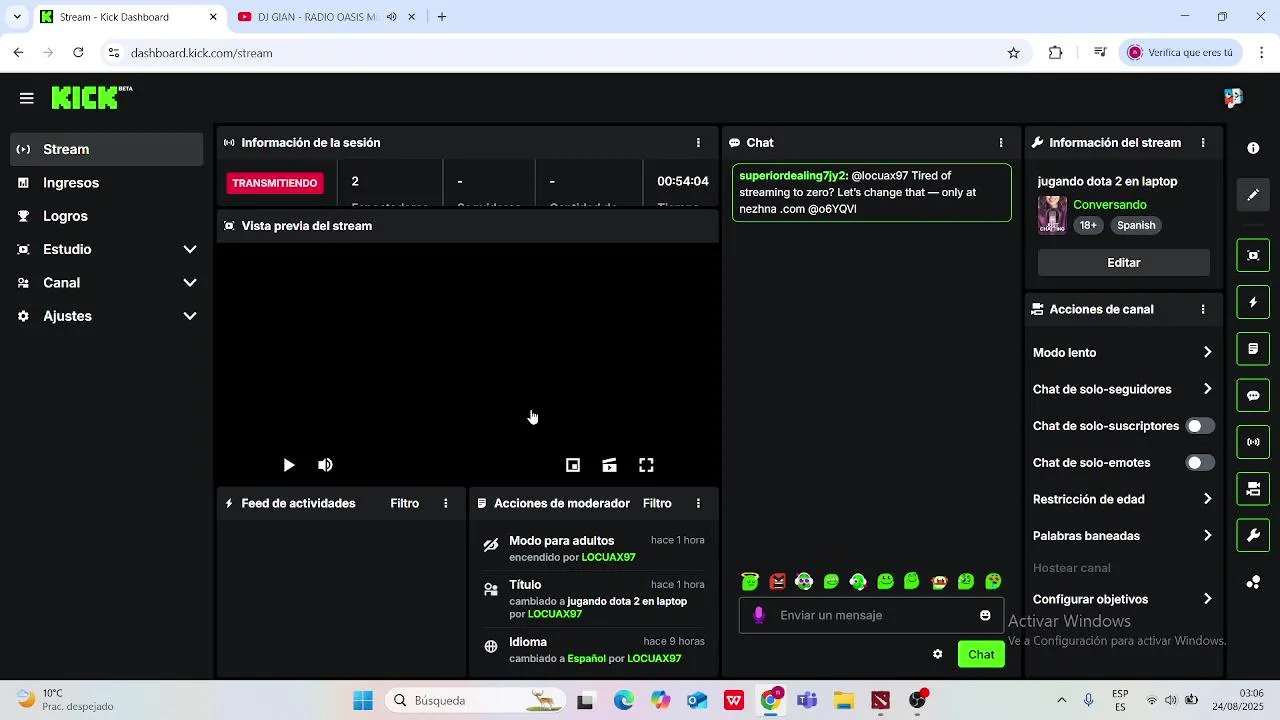Toggle the session info broadcast widget icon
1280x720 pixels.
pyautogui.click(x=1253, y=442)
